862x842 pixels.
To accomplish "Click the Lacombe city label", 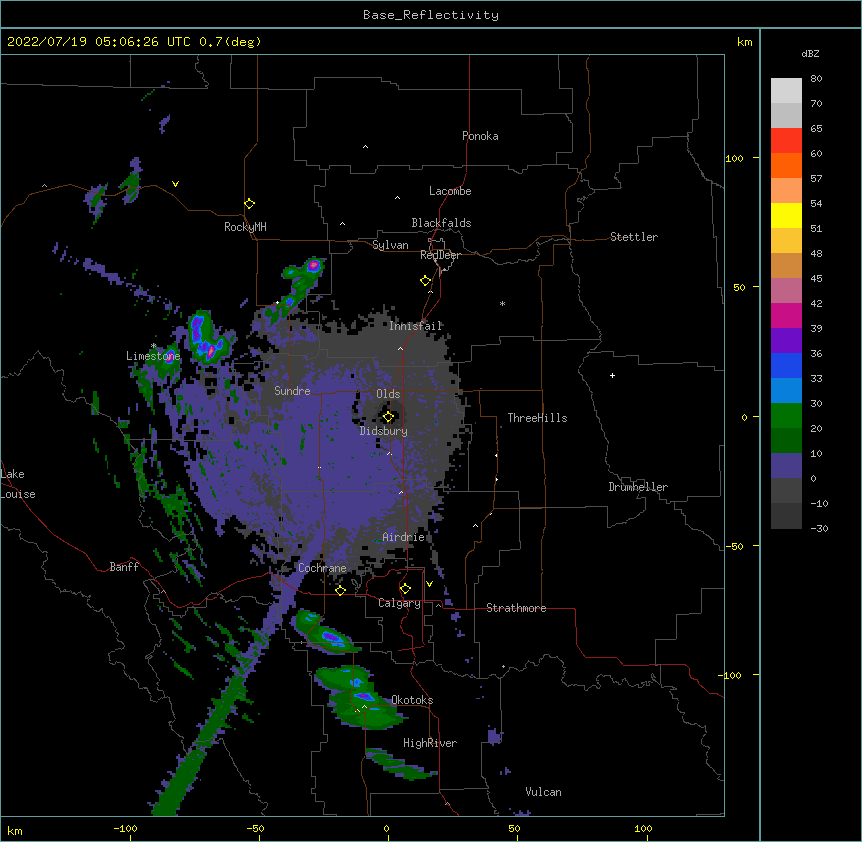I will click(450, 191).
